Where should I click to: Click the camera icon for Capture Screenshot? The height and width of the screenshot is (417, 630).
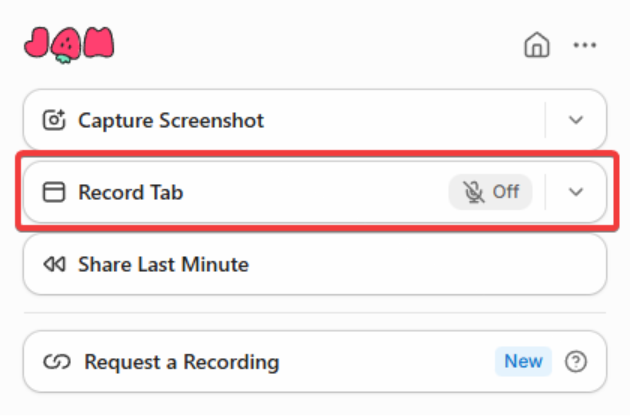53,120
